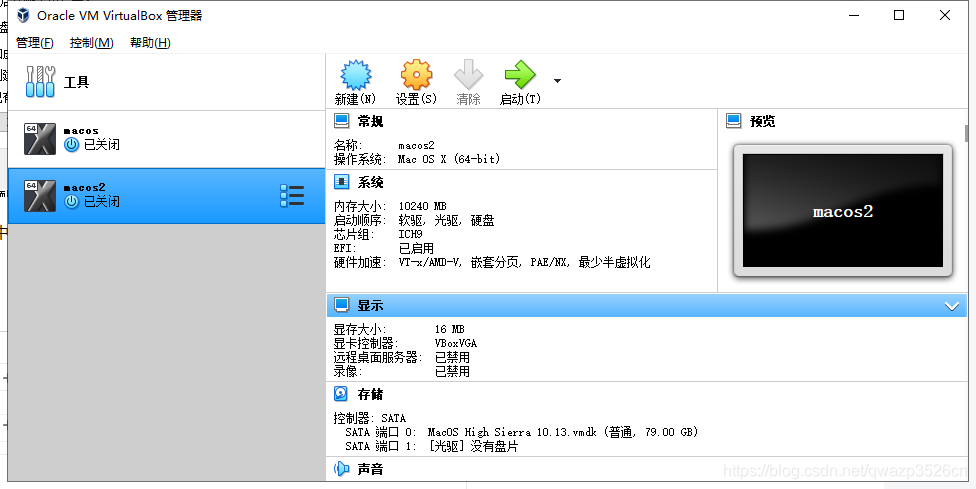Viewport: 976px width, 489px height.
Task: Click the 存储 storage disk icon
Action: click(x=341, y=393)
